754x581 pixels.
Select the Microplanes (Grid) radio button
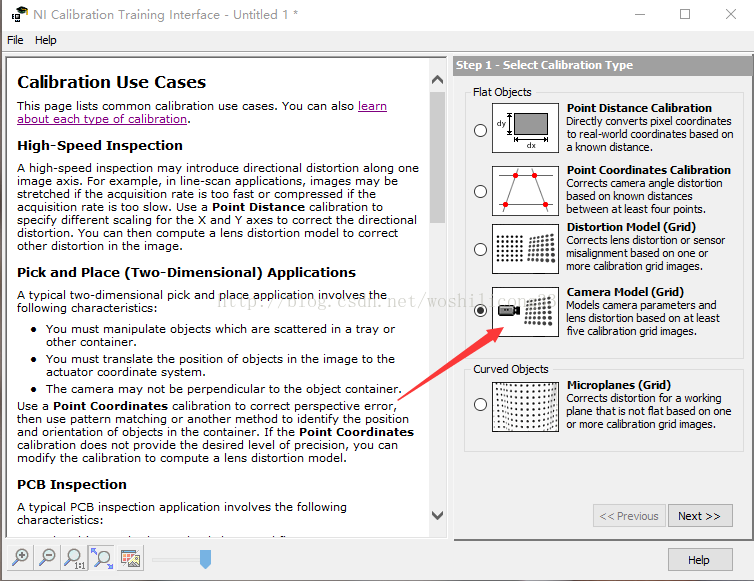point(480,404)
